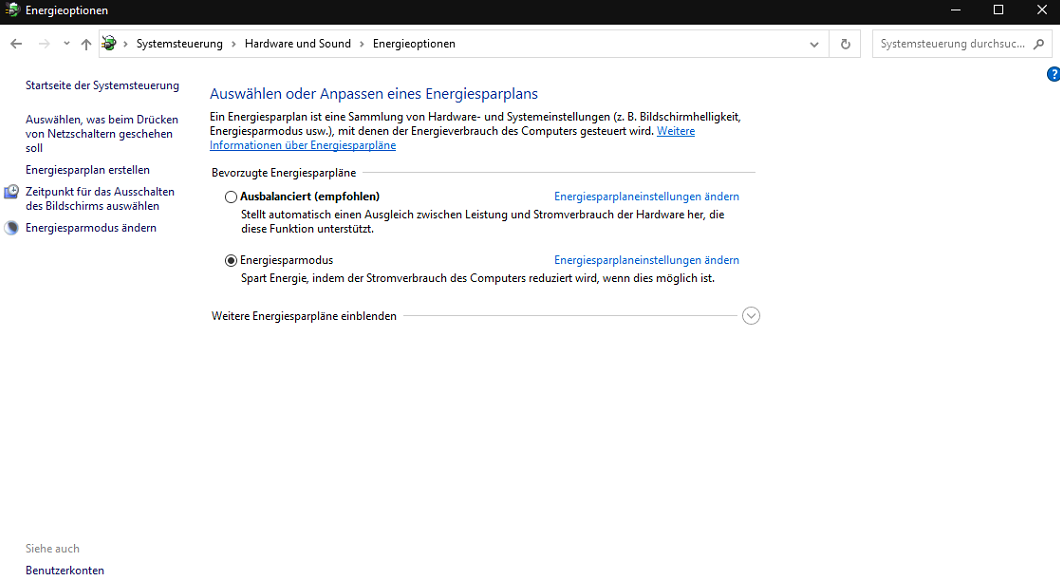1060x588 pixels.
Task: Select the Energiesparmodus radio button
Action: [231, 260]
